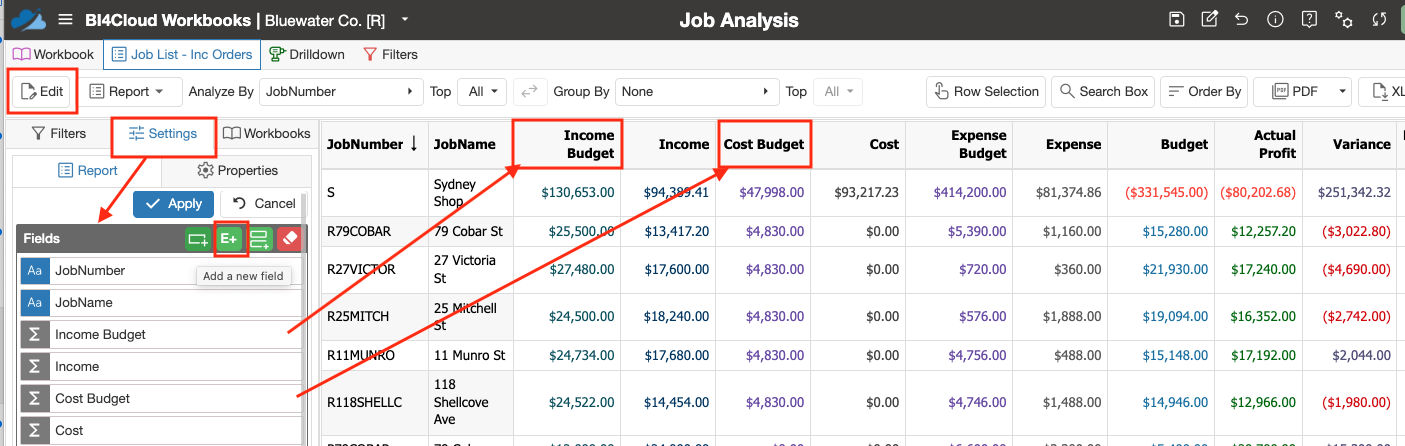Toggle Row Selection
This screenshot has height=446, width=1405.
(986, 91)
